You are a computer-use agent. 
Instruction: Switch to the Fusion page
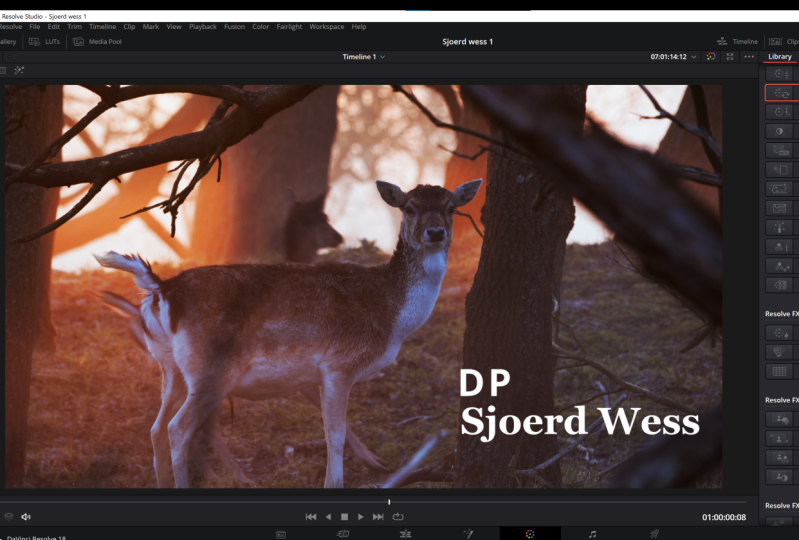[468, 534]
